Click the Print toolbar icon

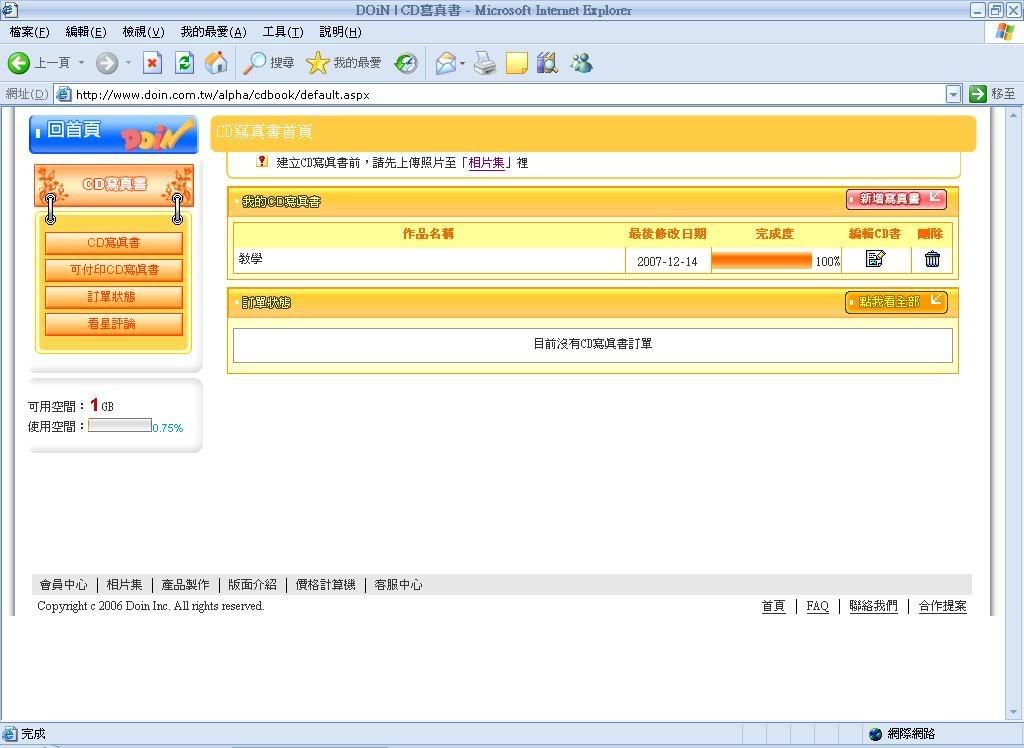[485, 64]
